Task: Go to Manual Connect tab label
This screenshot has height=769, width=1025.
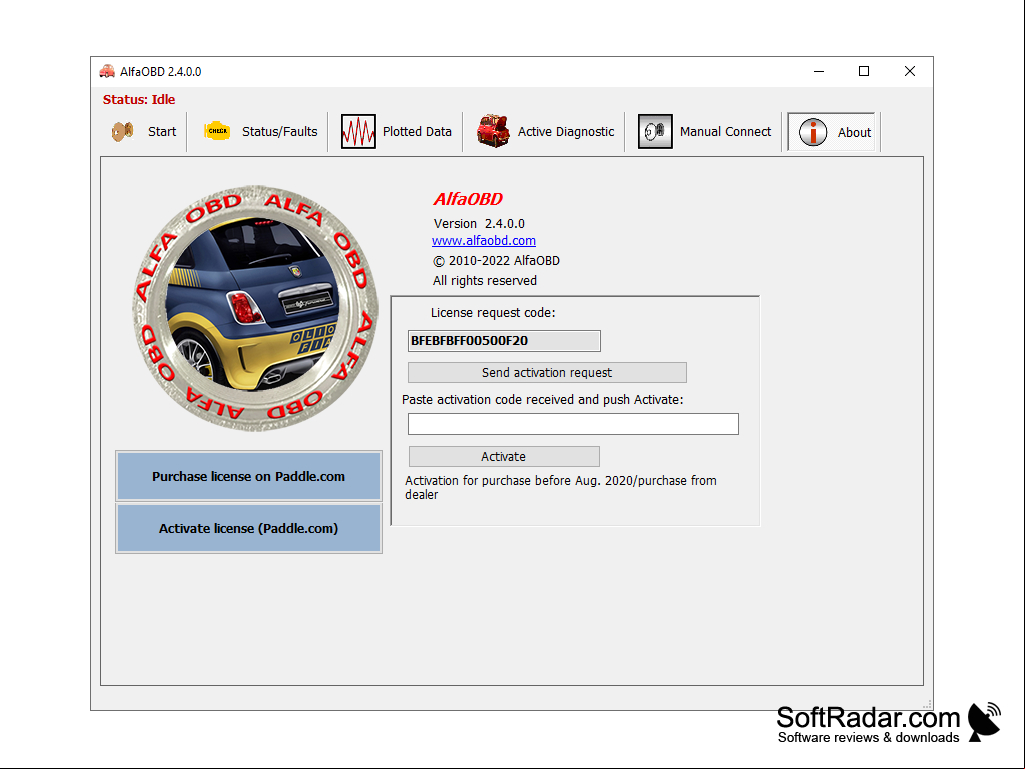Action: (726, 131)
